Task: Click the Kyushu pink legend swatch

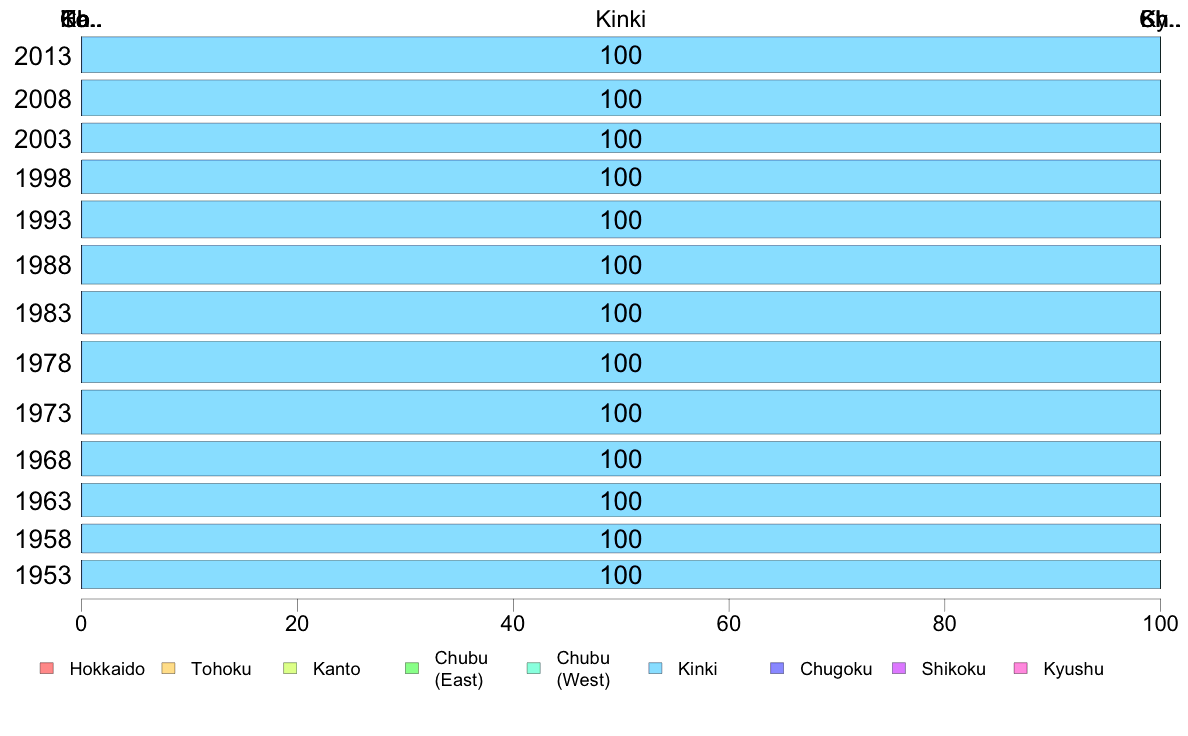Action: 1021,669
